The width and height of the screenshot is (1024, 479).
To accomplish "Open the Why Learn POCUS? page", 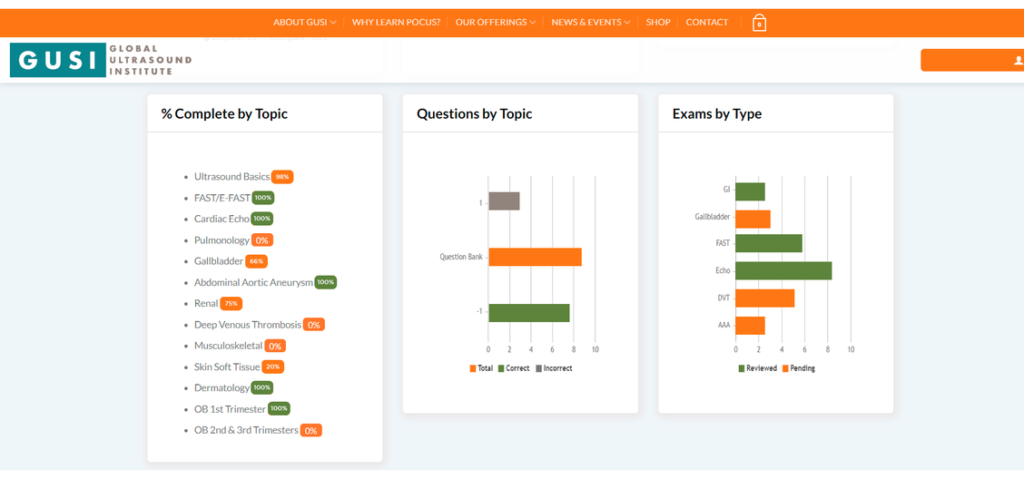I will tap(396, 22).
